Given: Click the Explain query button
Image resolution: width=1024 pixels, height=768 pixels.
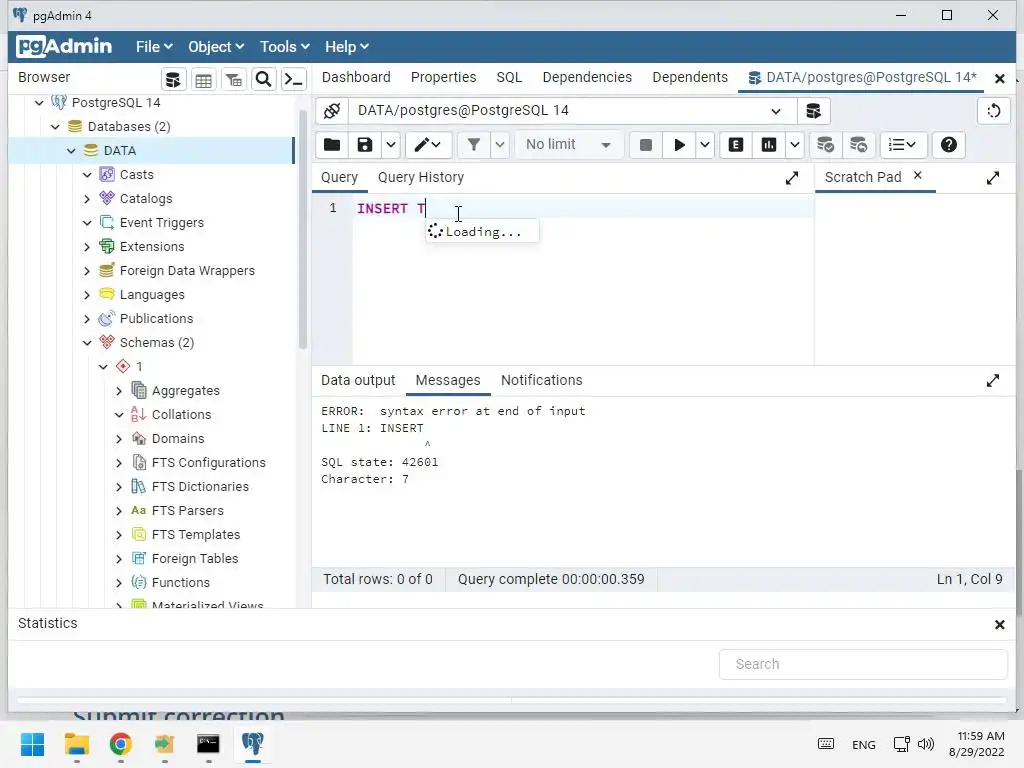Looking at the screenshot, I should click(736, 144).
